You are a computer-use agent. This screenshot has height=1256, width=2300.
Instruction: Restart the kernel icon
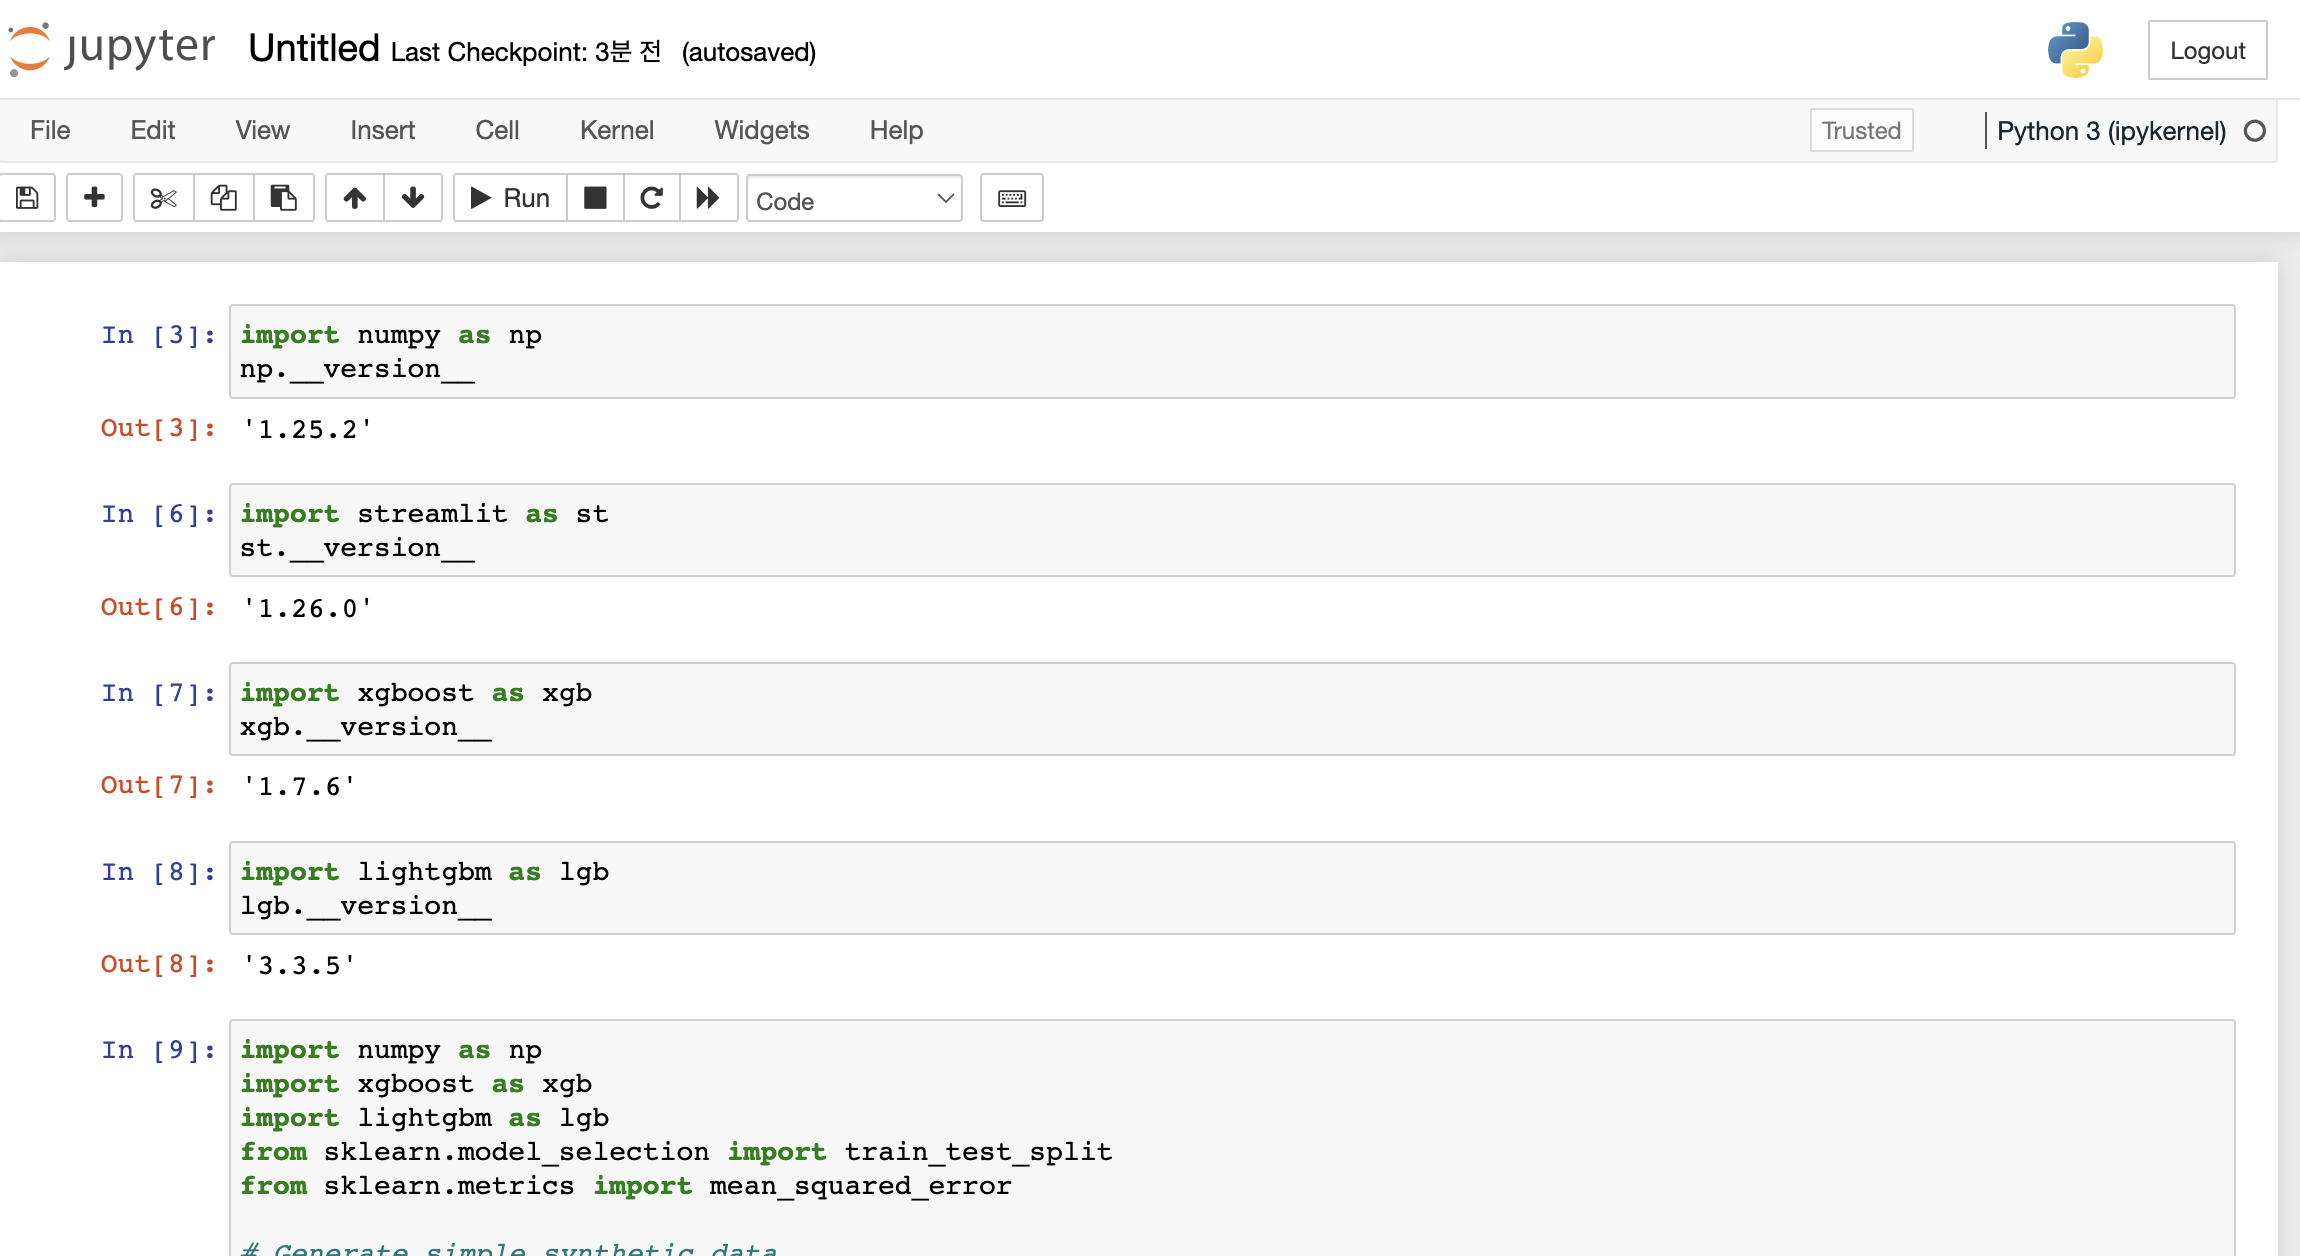click(651, 198)
